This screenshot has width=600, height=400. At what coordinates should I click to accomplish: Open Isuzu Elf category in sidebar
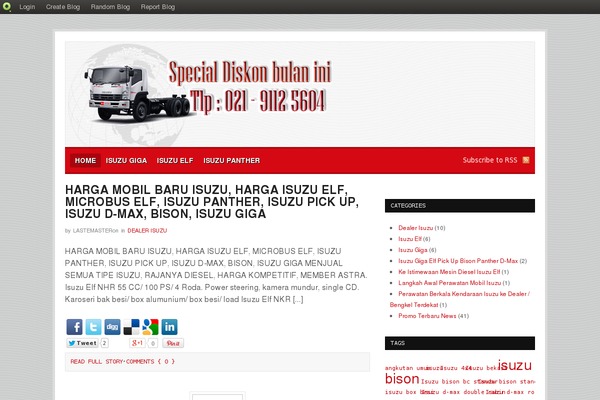tap(410, 239)
